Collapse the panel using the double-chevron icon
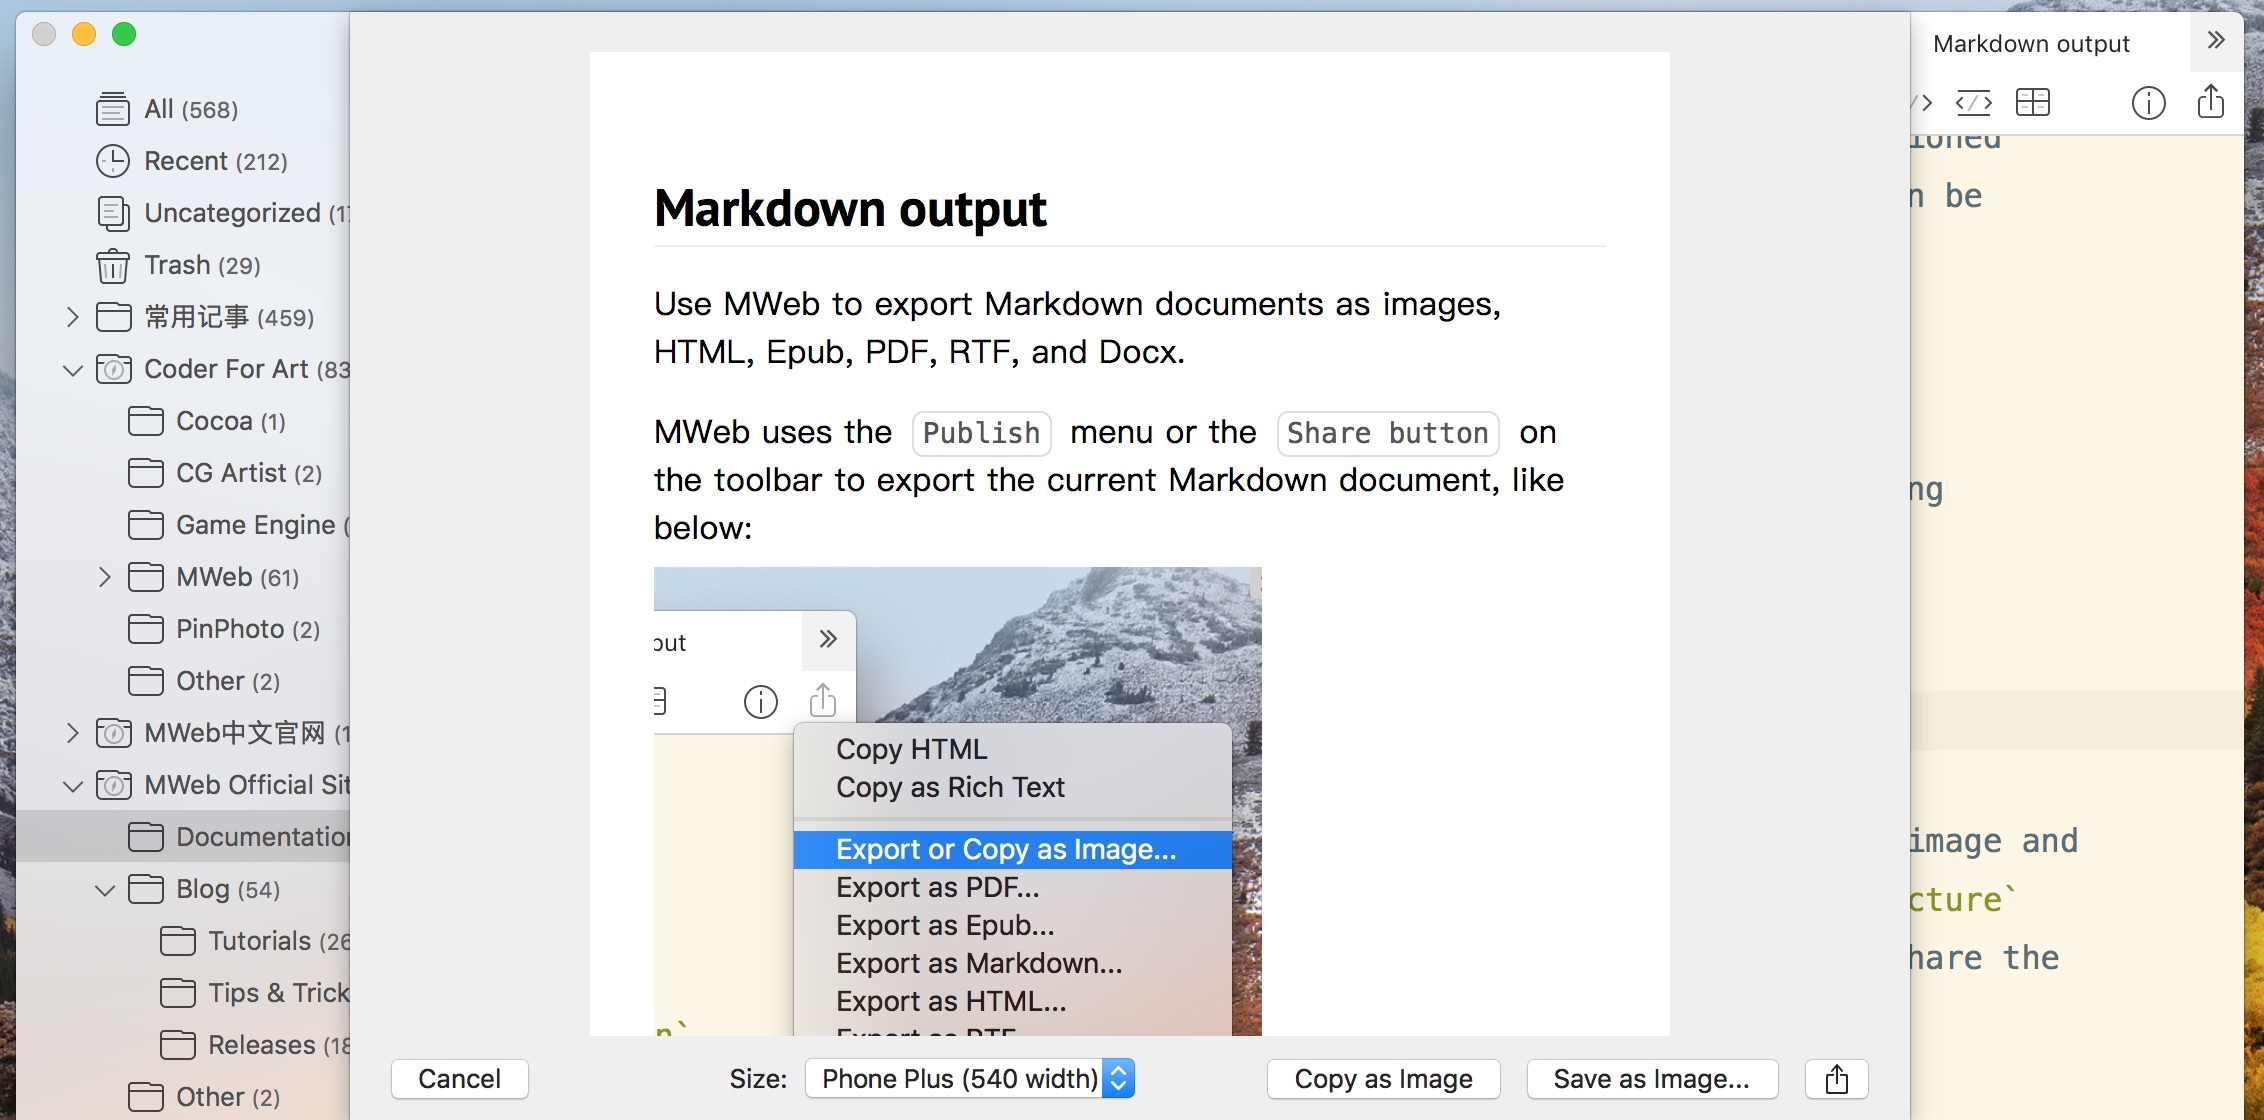Screen dimensions: 2264x1120 (2216, 40)
